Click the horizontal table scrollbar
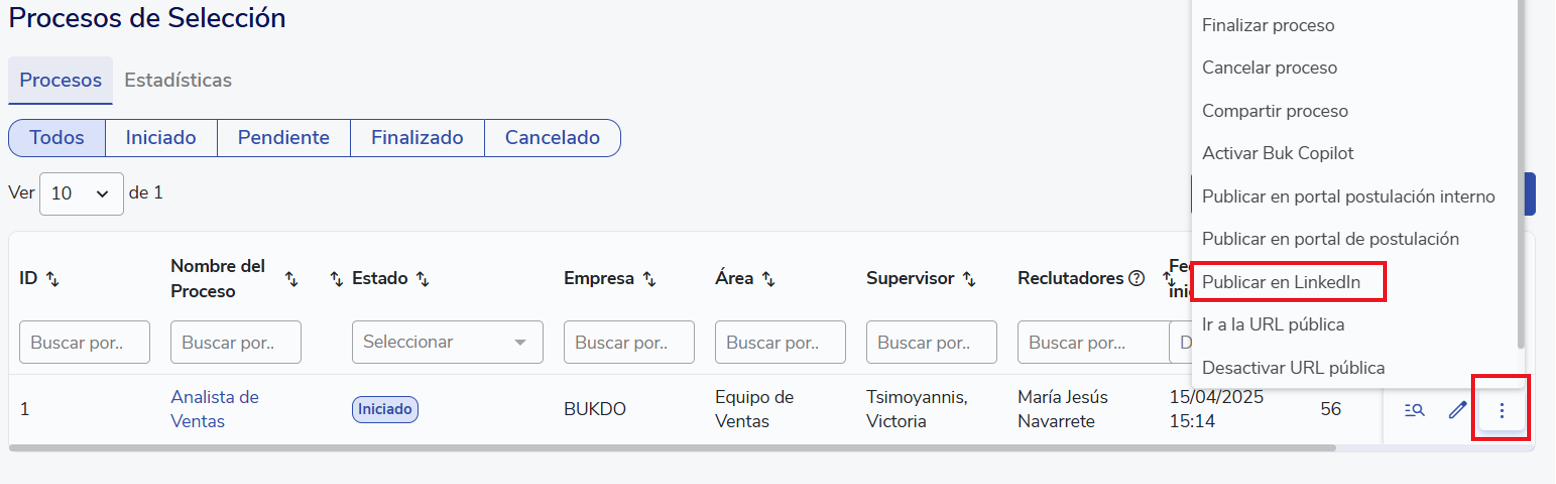1556x484 pixels. pyautogui.click(x=670, y=448)
